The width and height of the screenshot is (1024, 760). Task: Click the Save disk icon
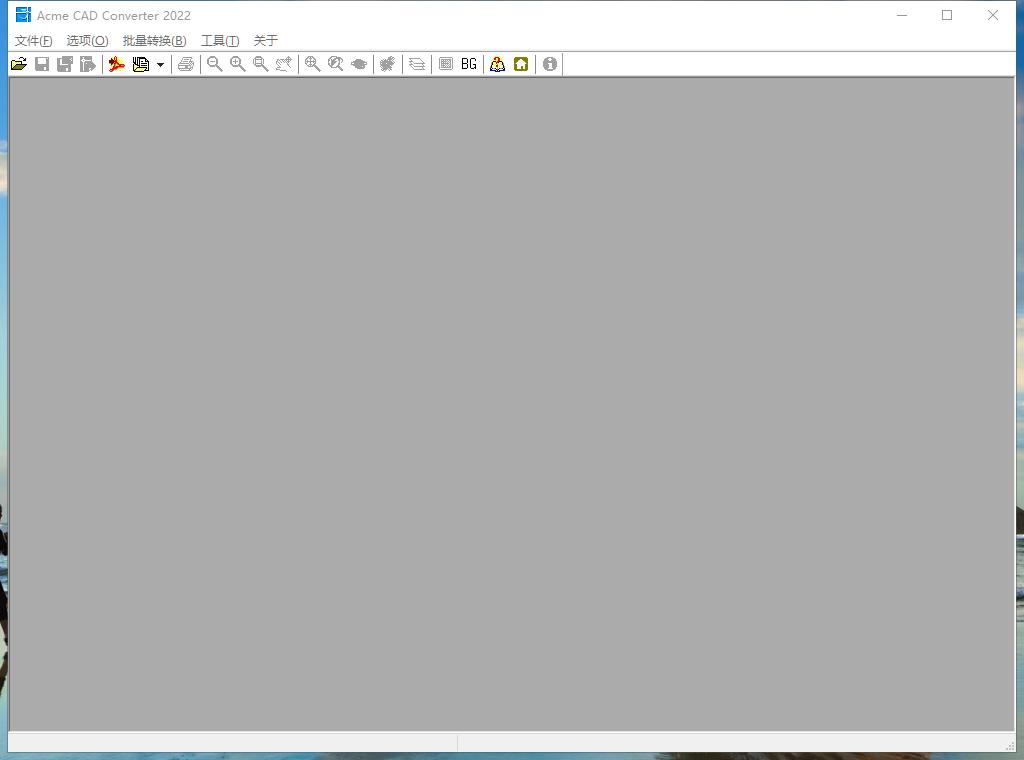coord(42,64)
